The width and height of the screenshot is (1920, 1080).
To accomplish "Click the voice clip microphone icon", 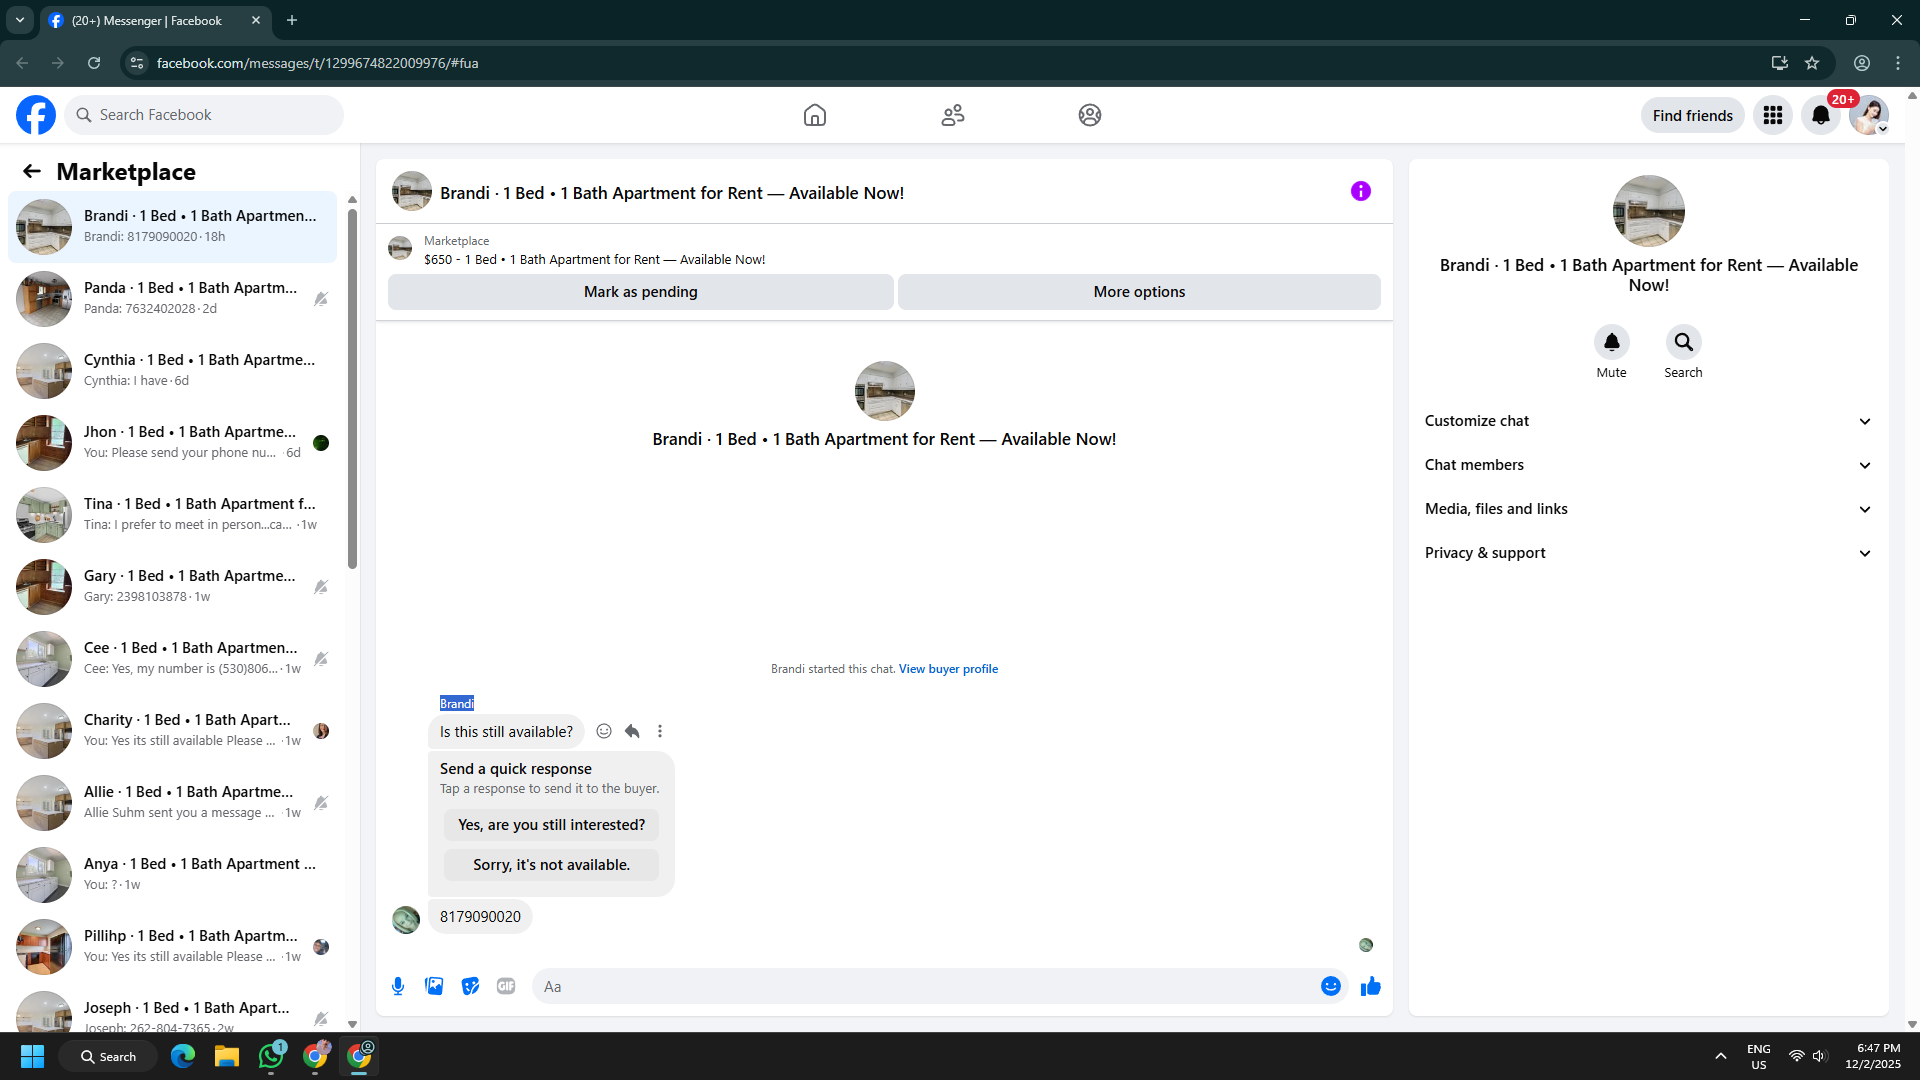I will click(398, 986).
